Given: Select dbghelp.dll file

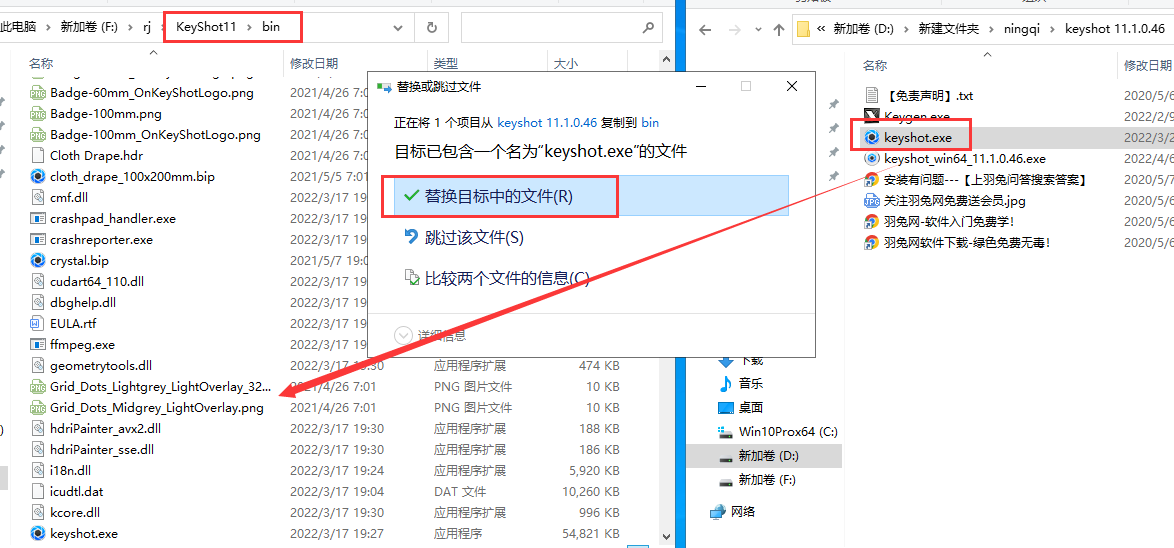Looking at the screenshot, I should click(83, 303).
